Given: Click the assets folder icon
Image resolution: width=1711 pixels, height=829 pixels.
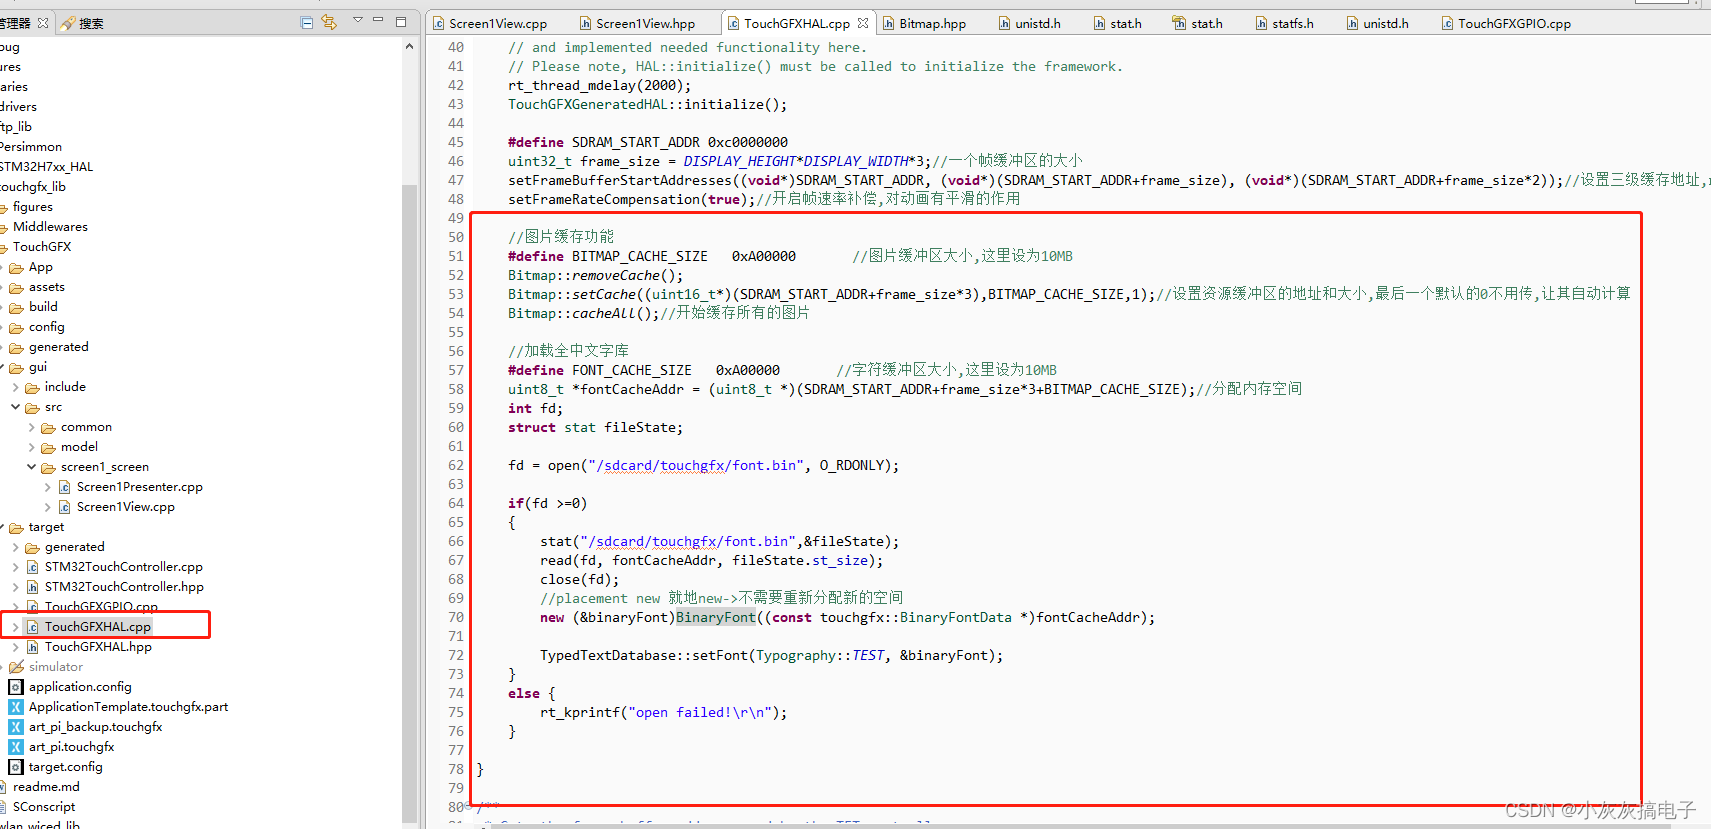Looking at the screenshot, I should tap(16, 288).
